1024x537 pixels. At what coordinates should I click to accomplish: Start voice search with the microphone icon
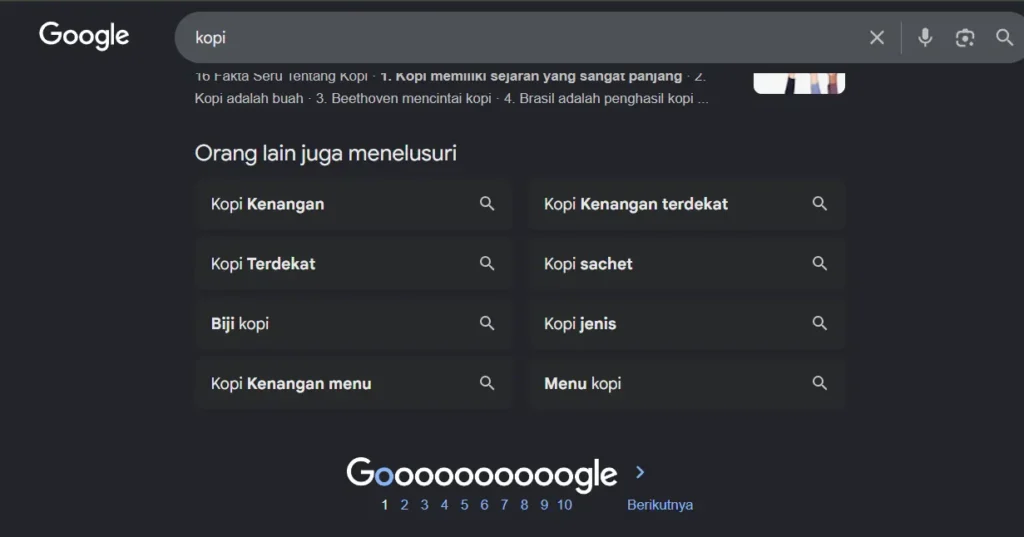pos(925,38)
